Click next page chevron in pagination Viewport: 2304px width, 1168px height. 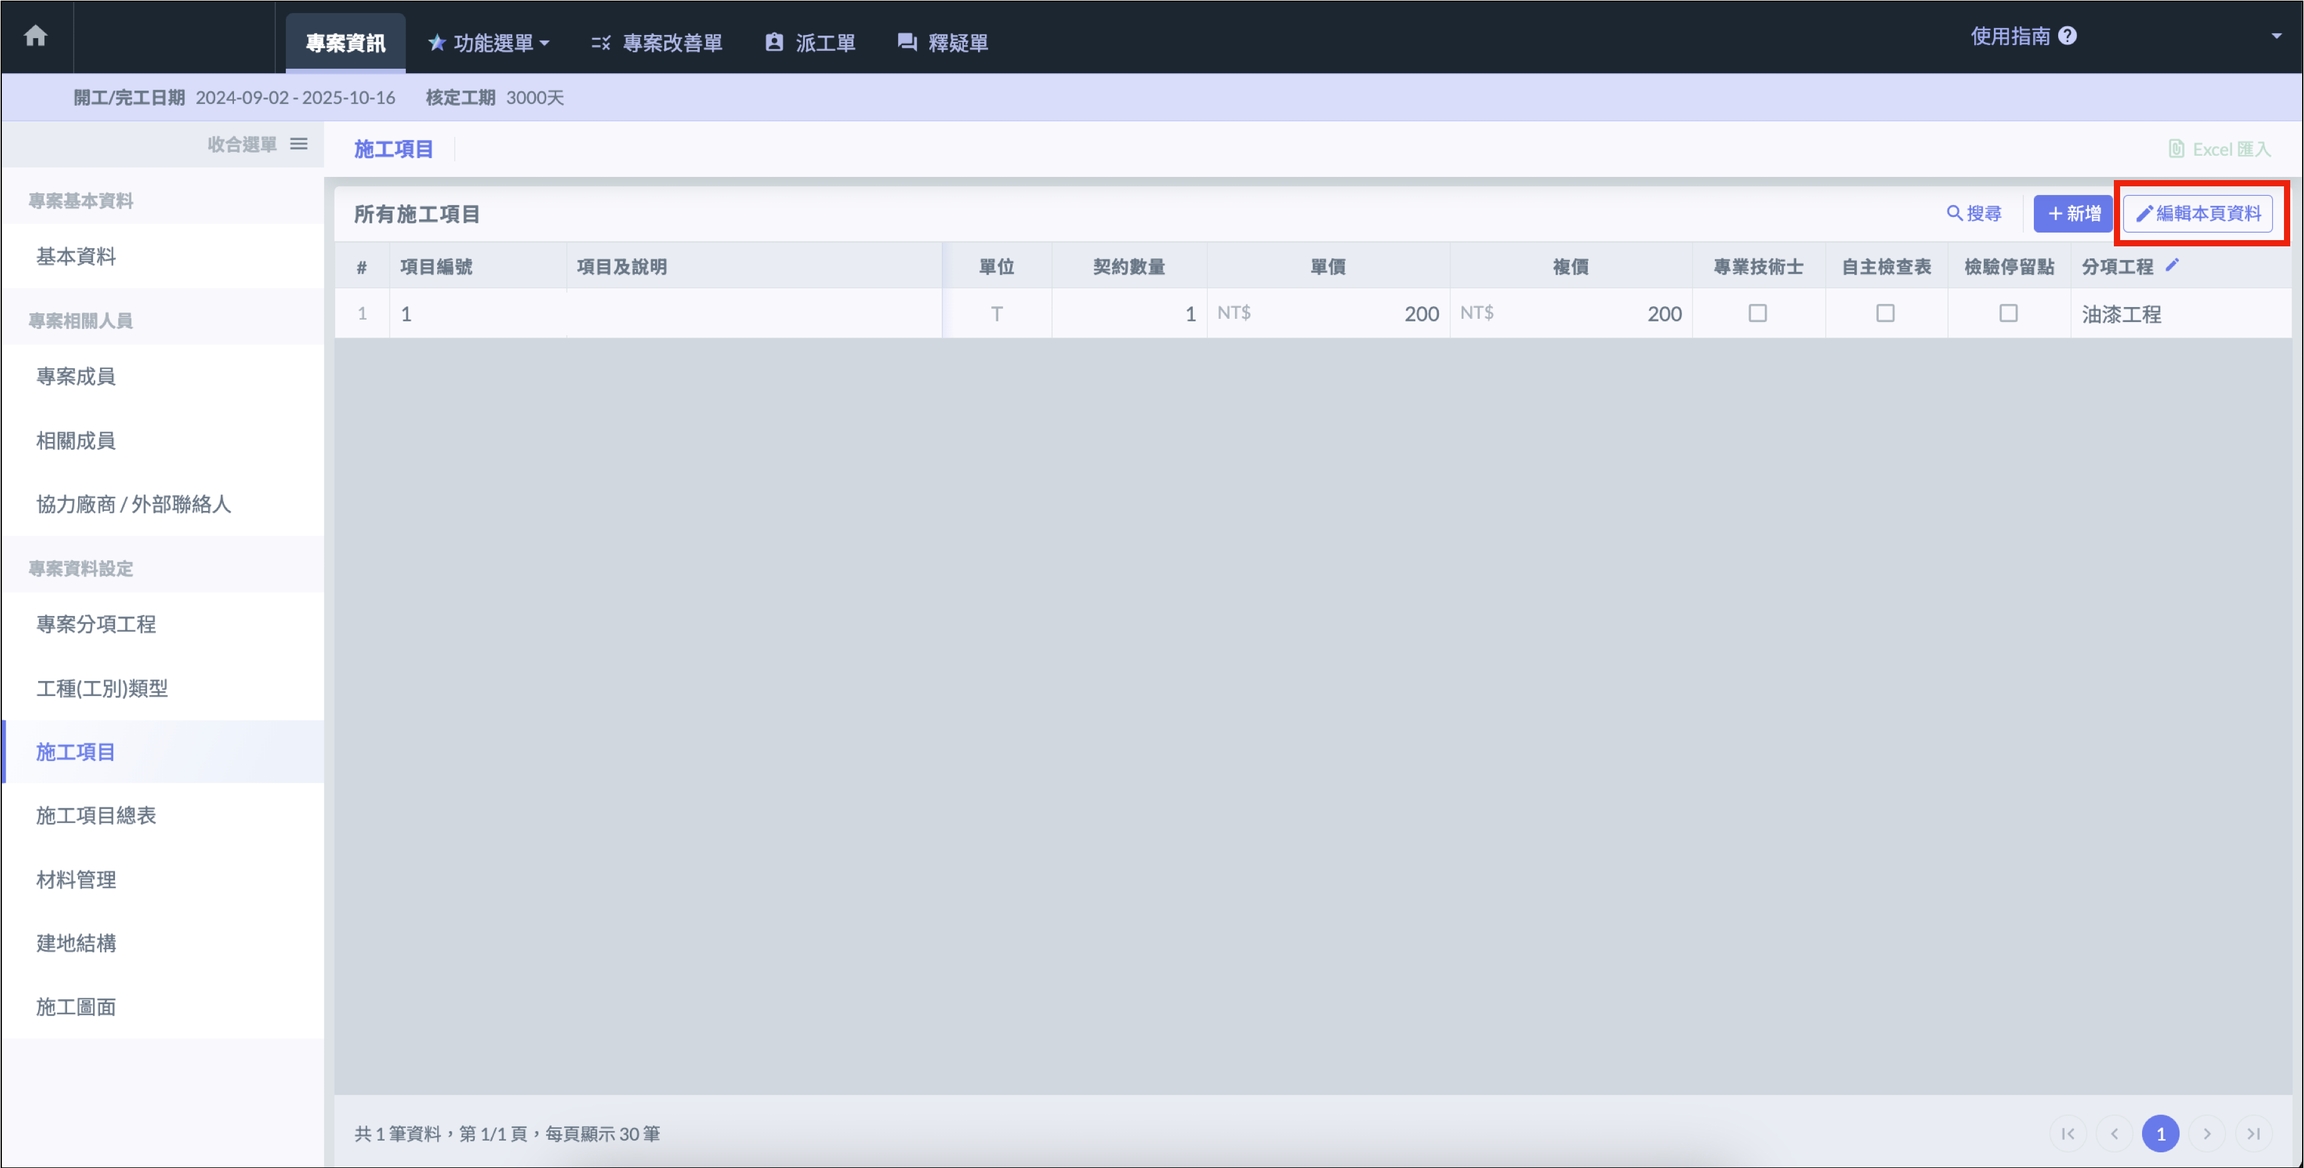coord(2207,1133)
